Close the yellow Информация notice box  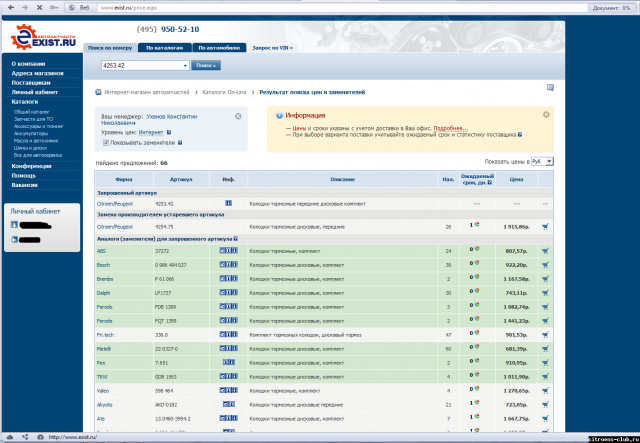pyautogui.click(x=547, y=115)
